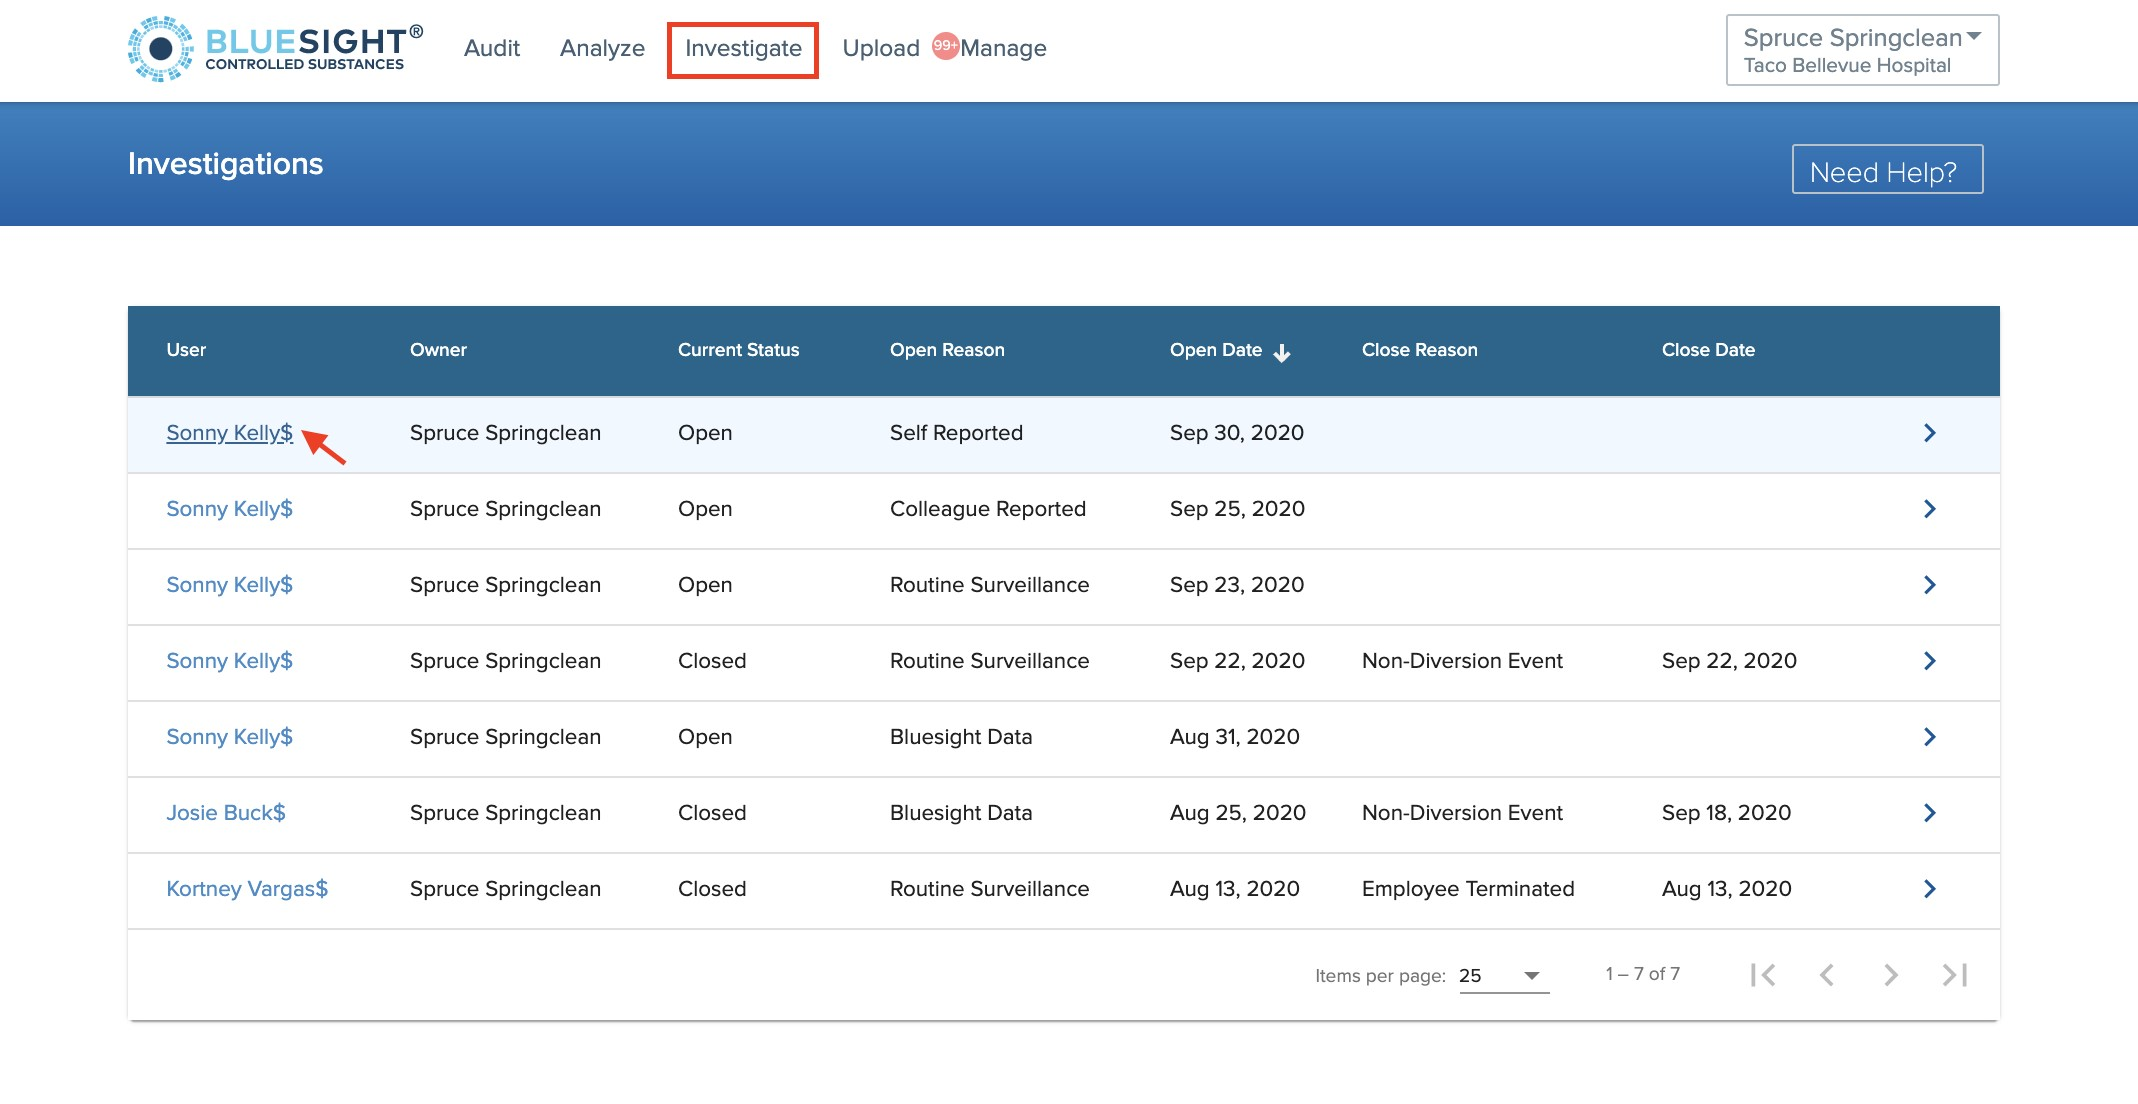The height and width of the screenshot is (1104, 2138).
Task: Switch to the Audit tab
Action: coord(491,48)
